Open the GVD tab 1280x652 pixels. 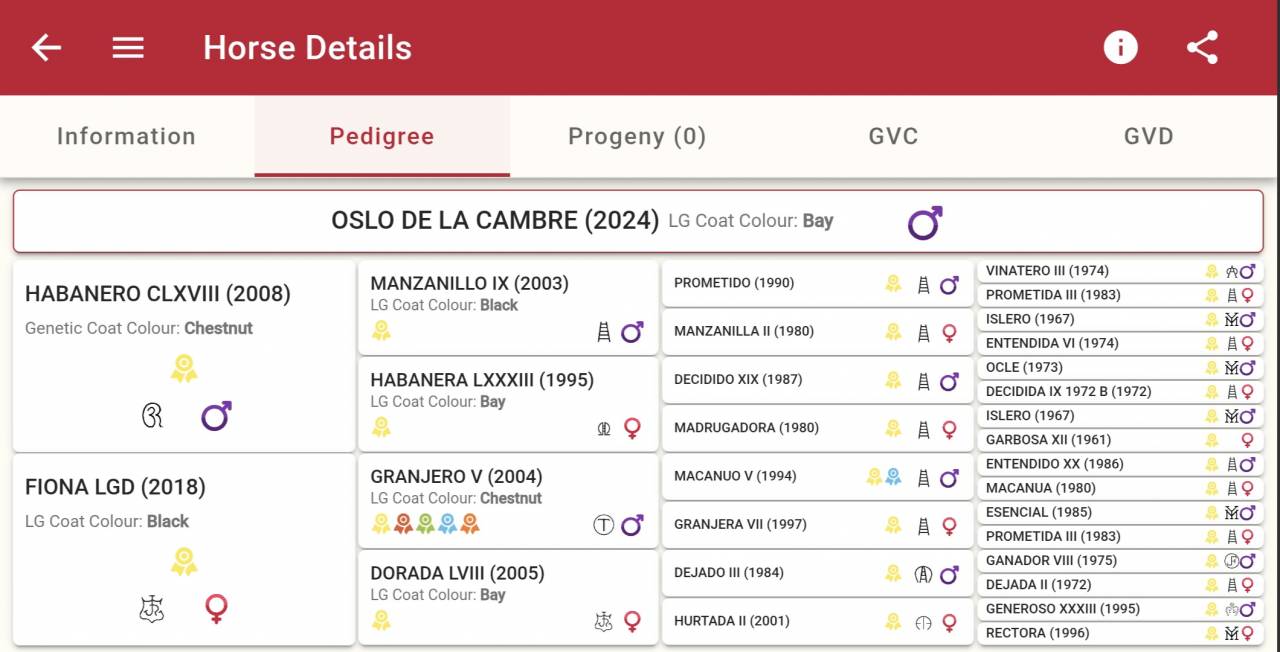click(1148, 137)
